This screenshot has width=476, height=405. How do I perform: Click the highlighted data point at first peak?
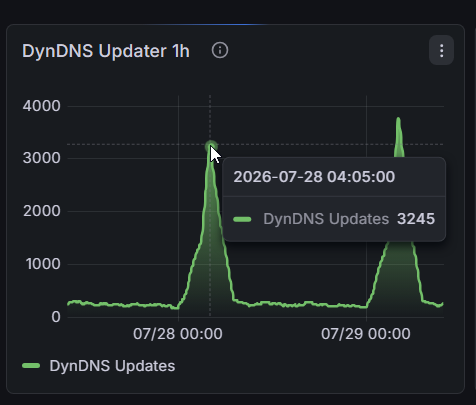[x=211, y=146]
